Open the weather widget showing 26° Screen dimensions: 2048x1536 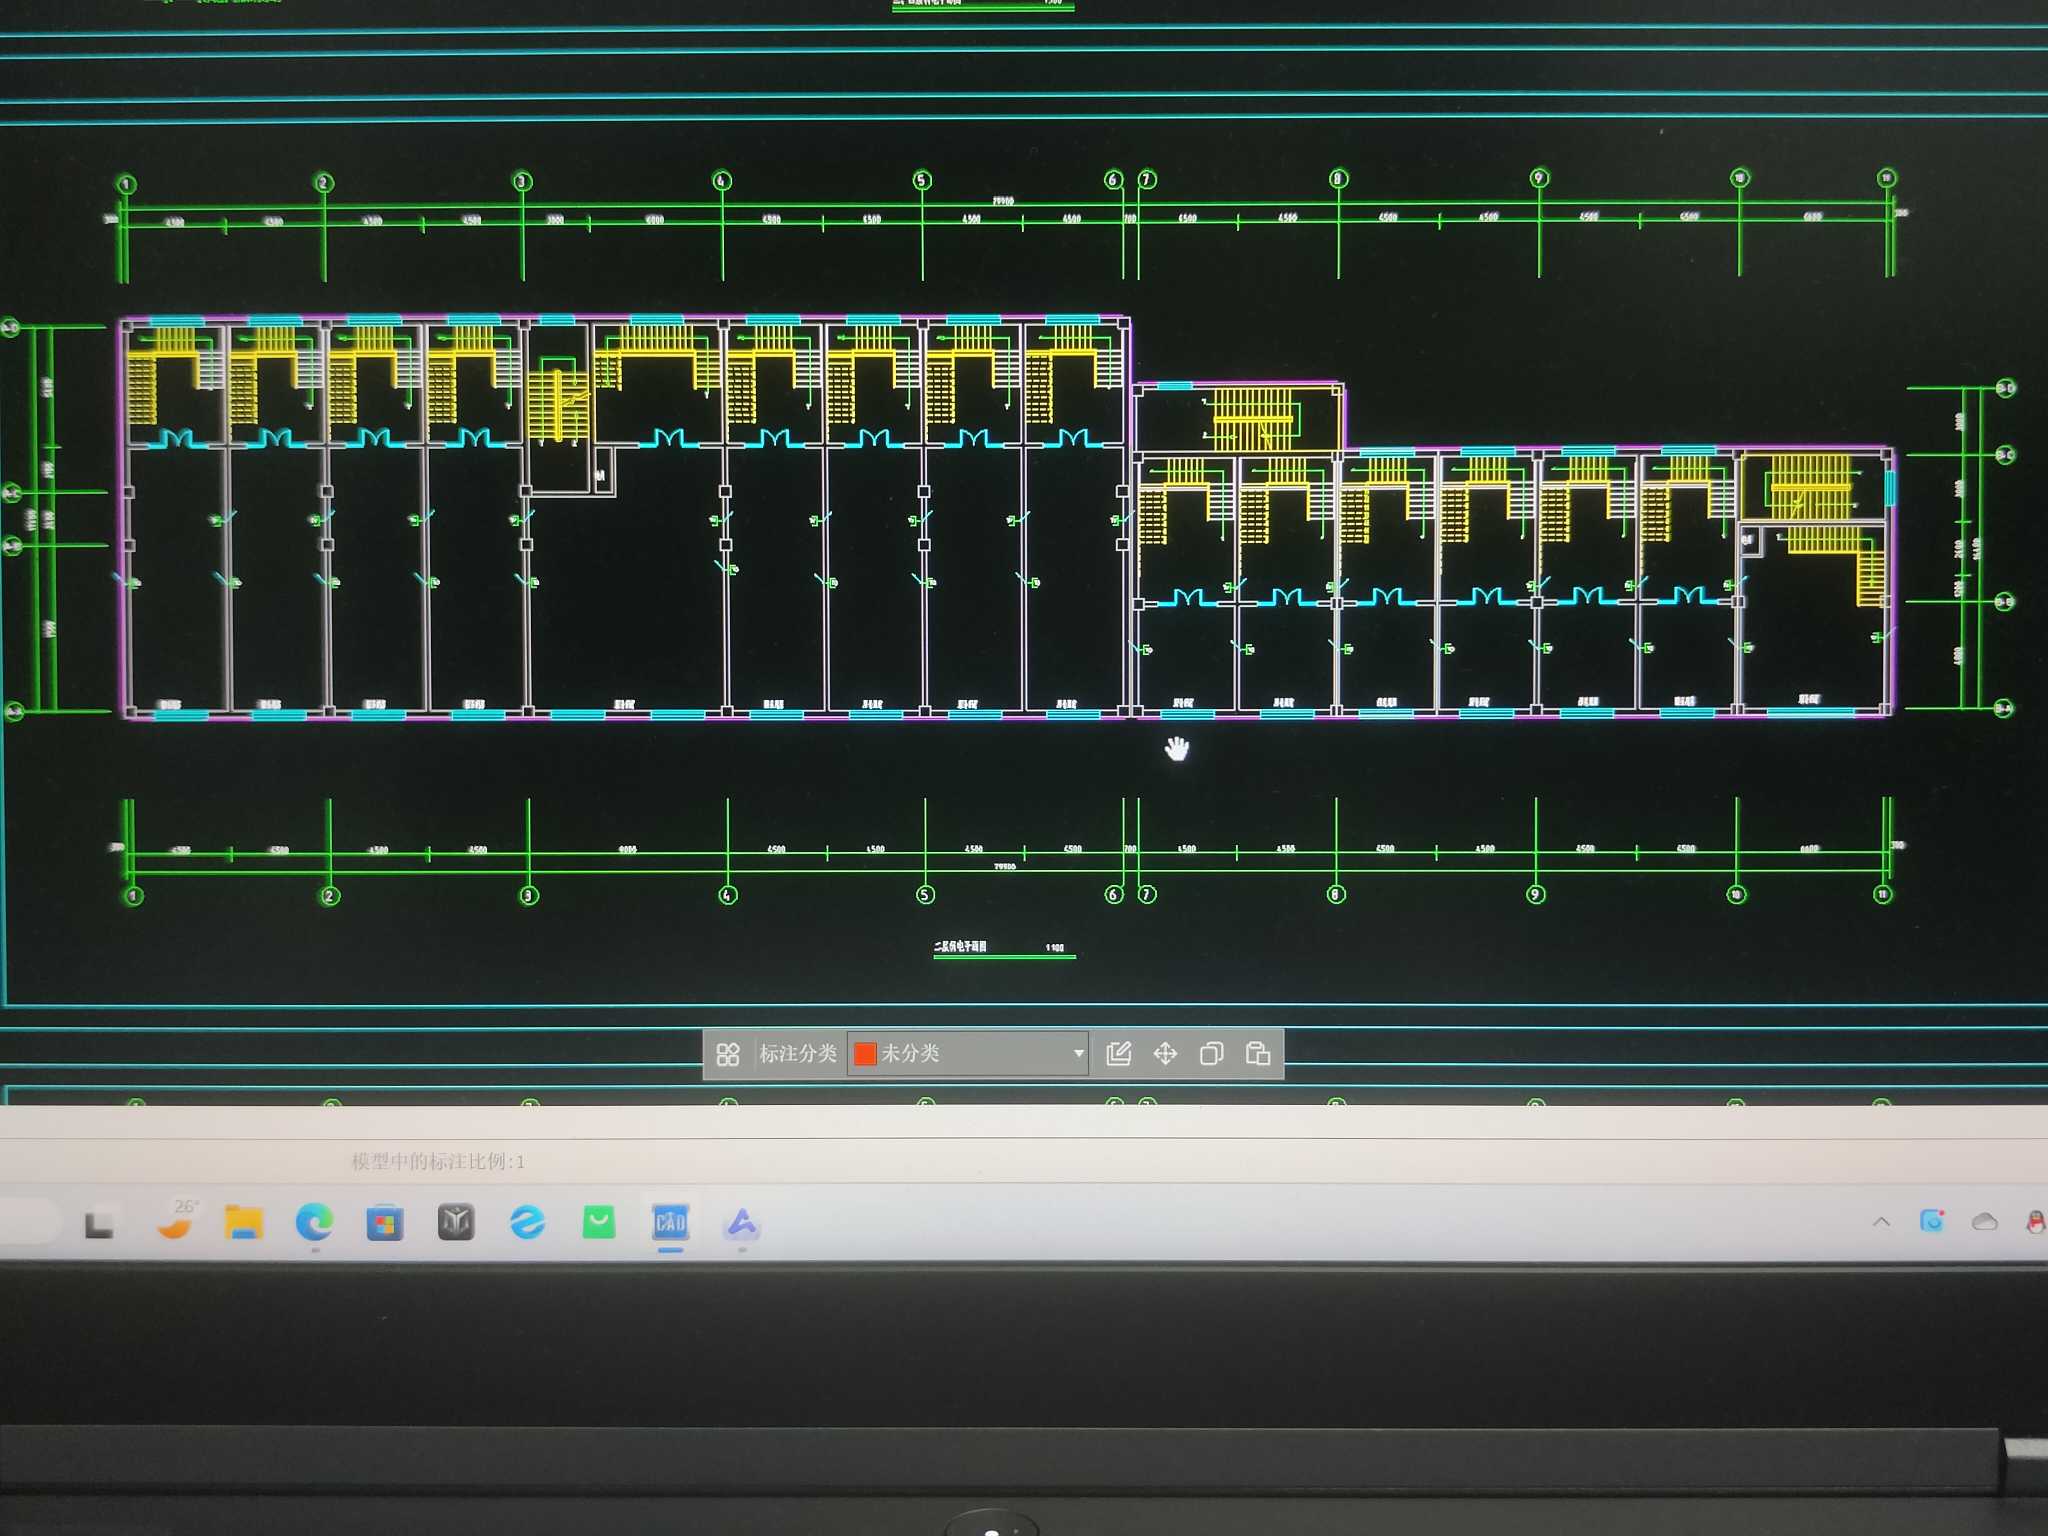pyautogui.click(x=179, y=1219)
